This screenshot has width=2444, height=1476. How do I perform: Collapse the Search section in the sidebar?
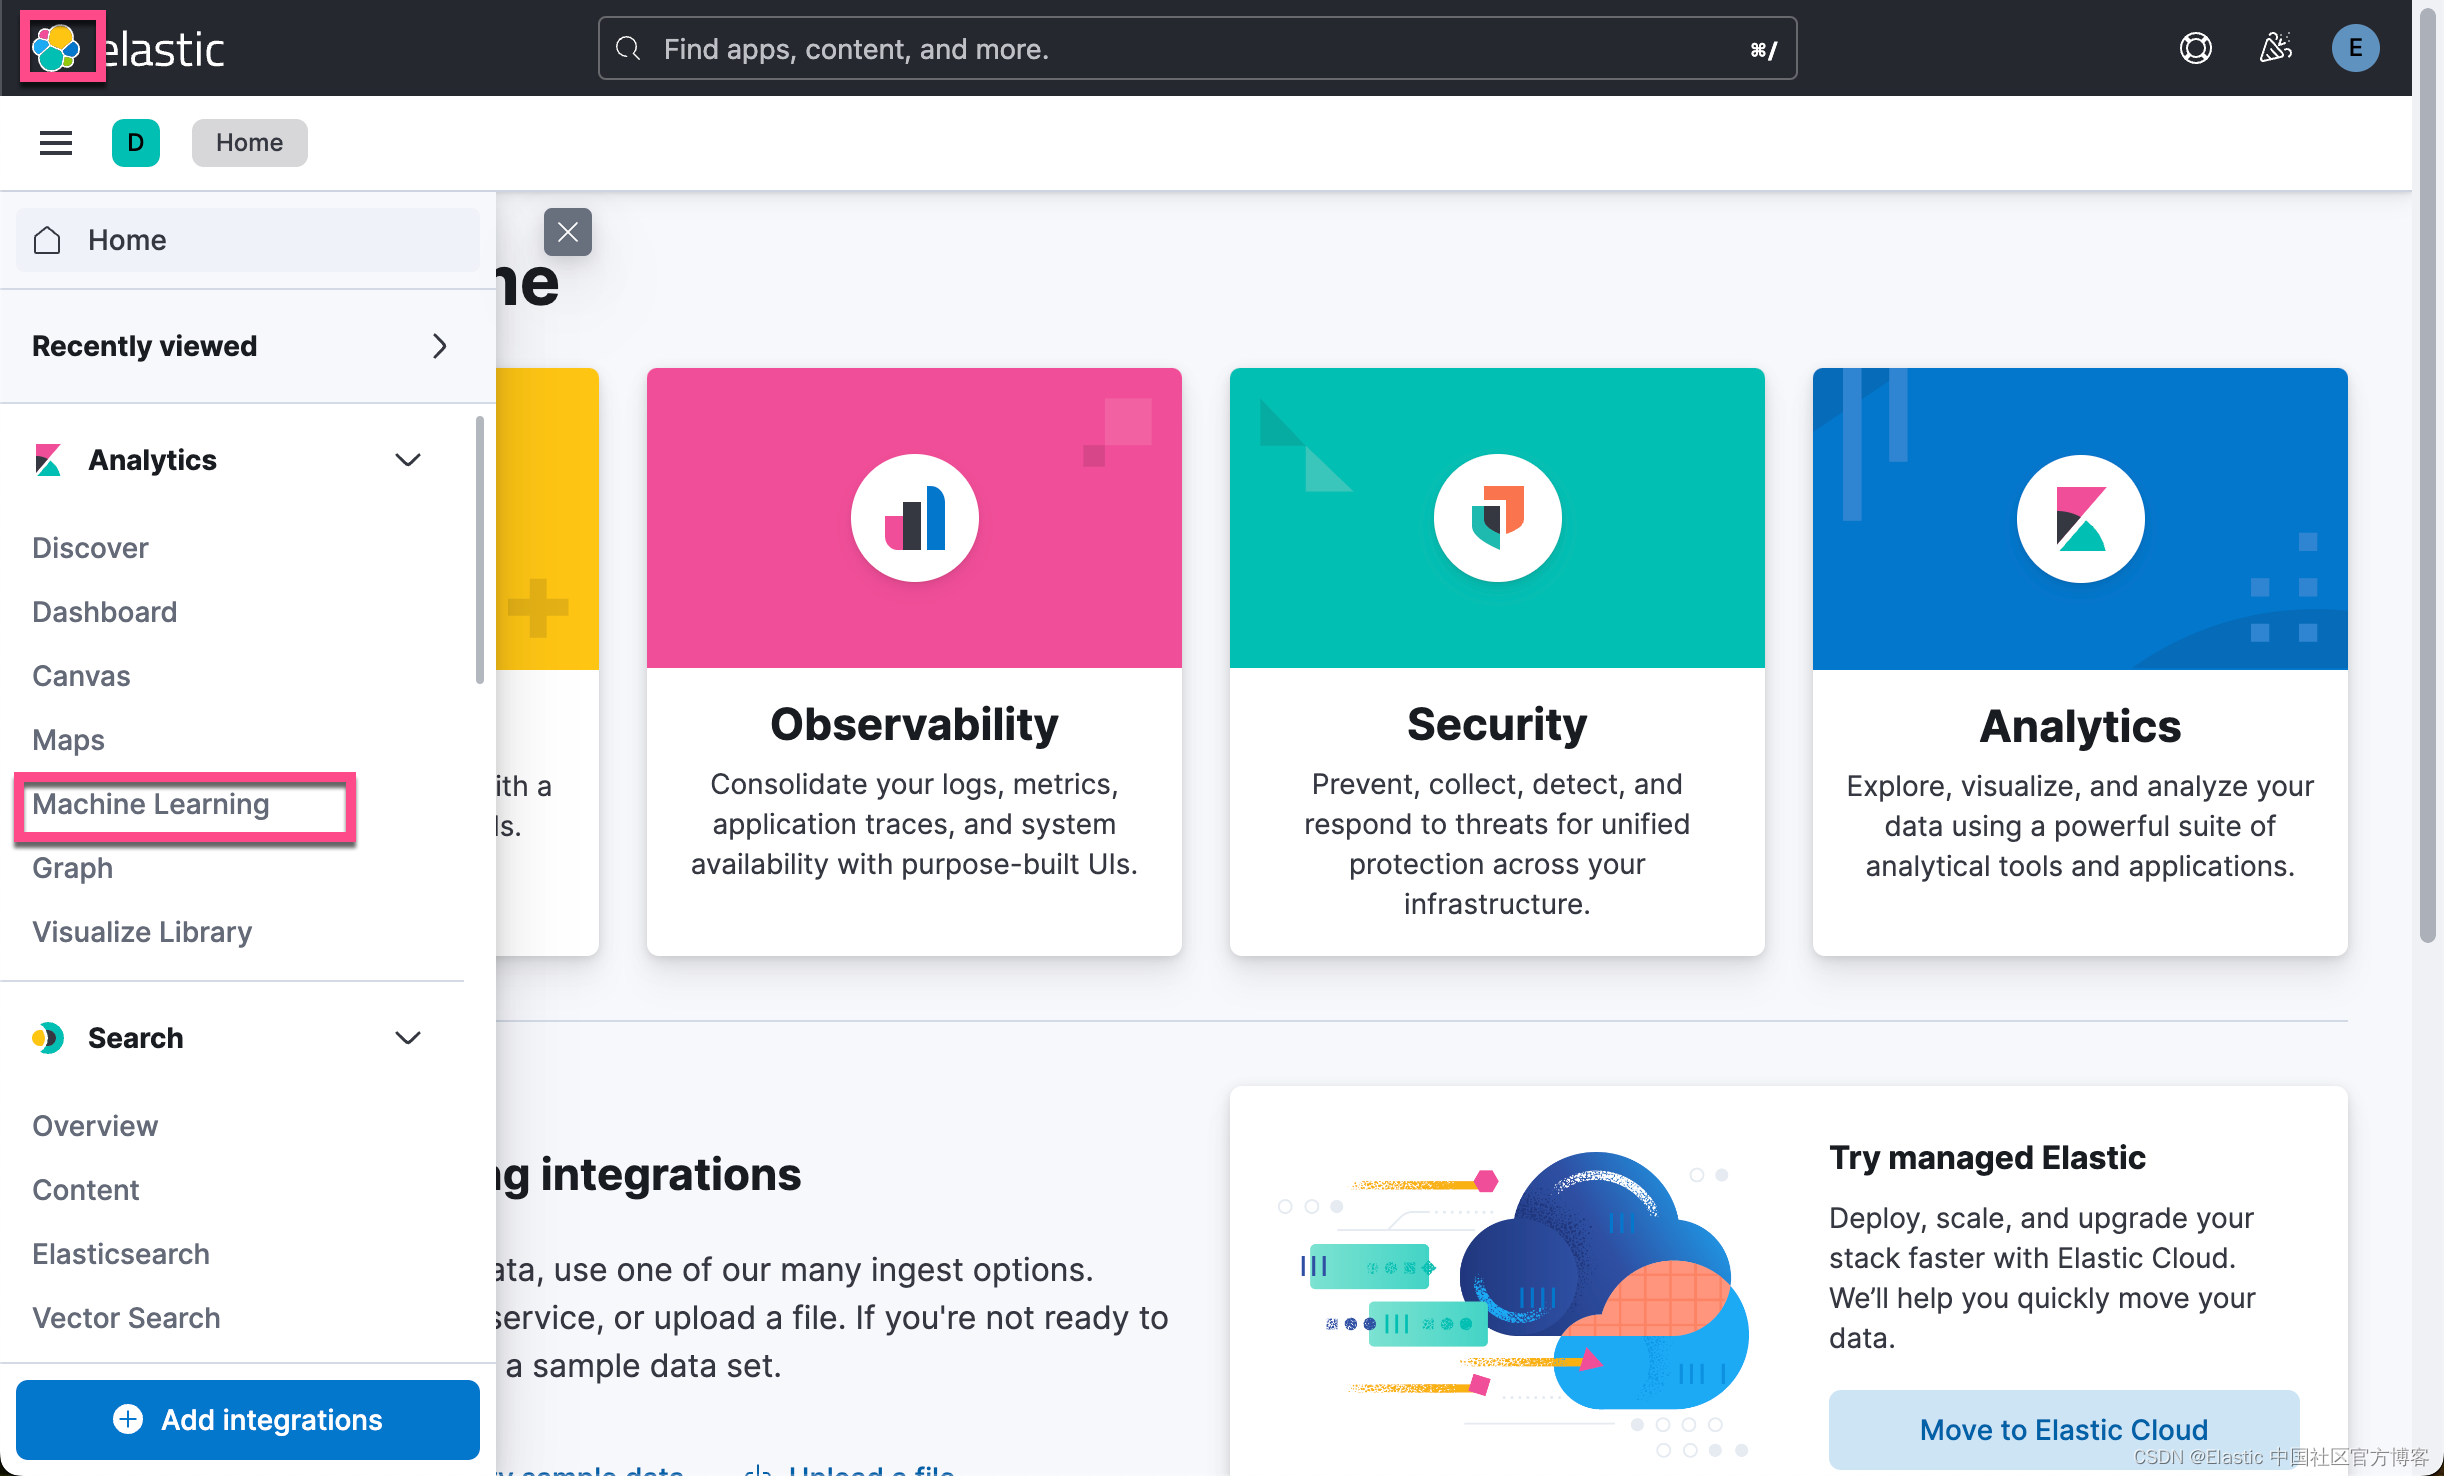[408, 1038]
